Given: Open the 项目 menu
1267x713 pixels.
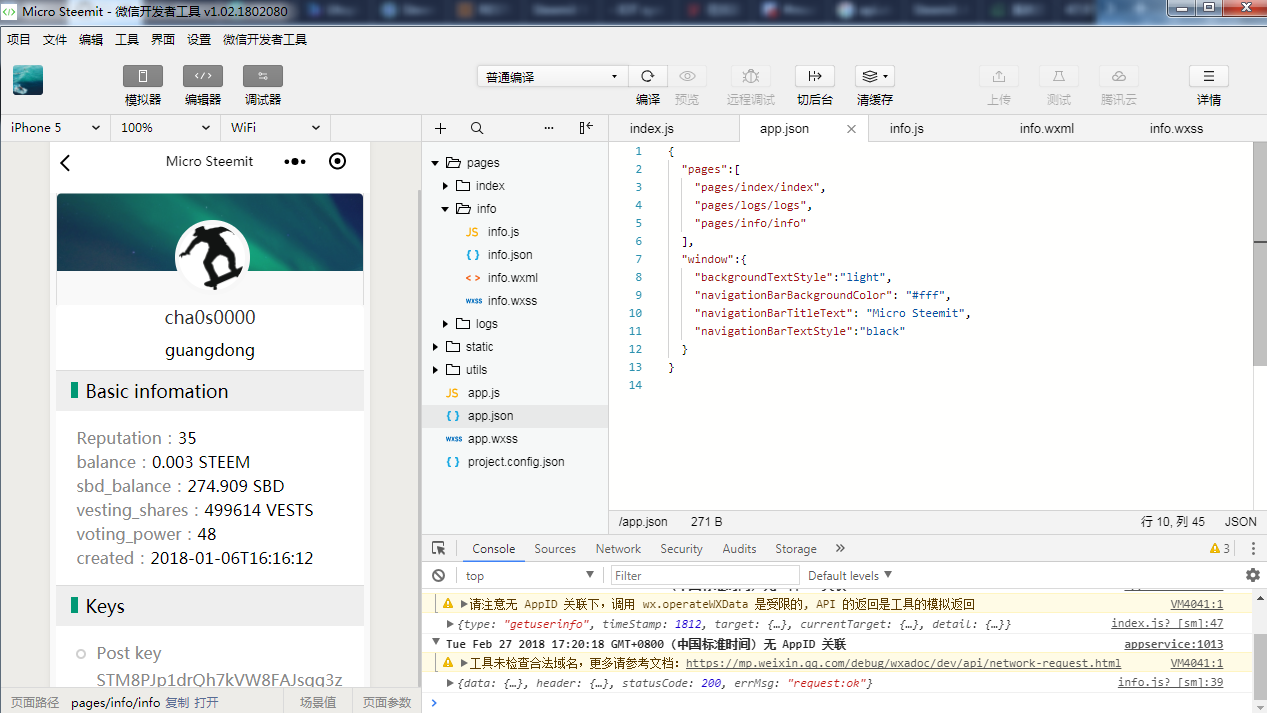Looking at the screenshot, I should click(19, 40).
